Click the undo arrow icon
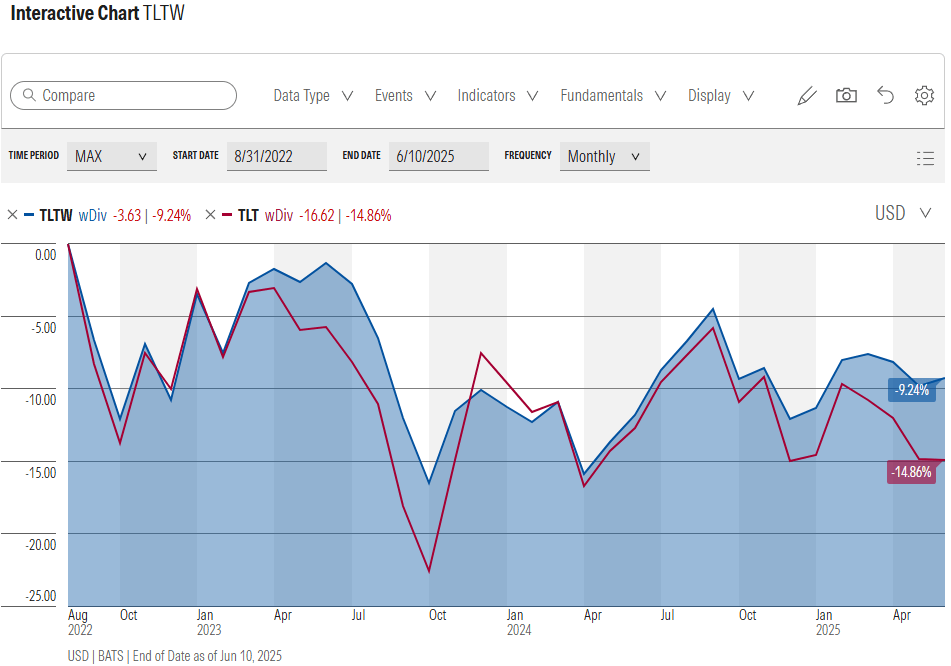 (885, 95)
